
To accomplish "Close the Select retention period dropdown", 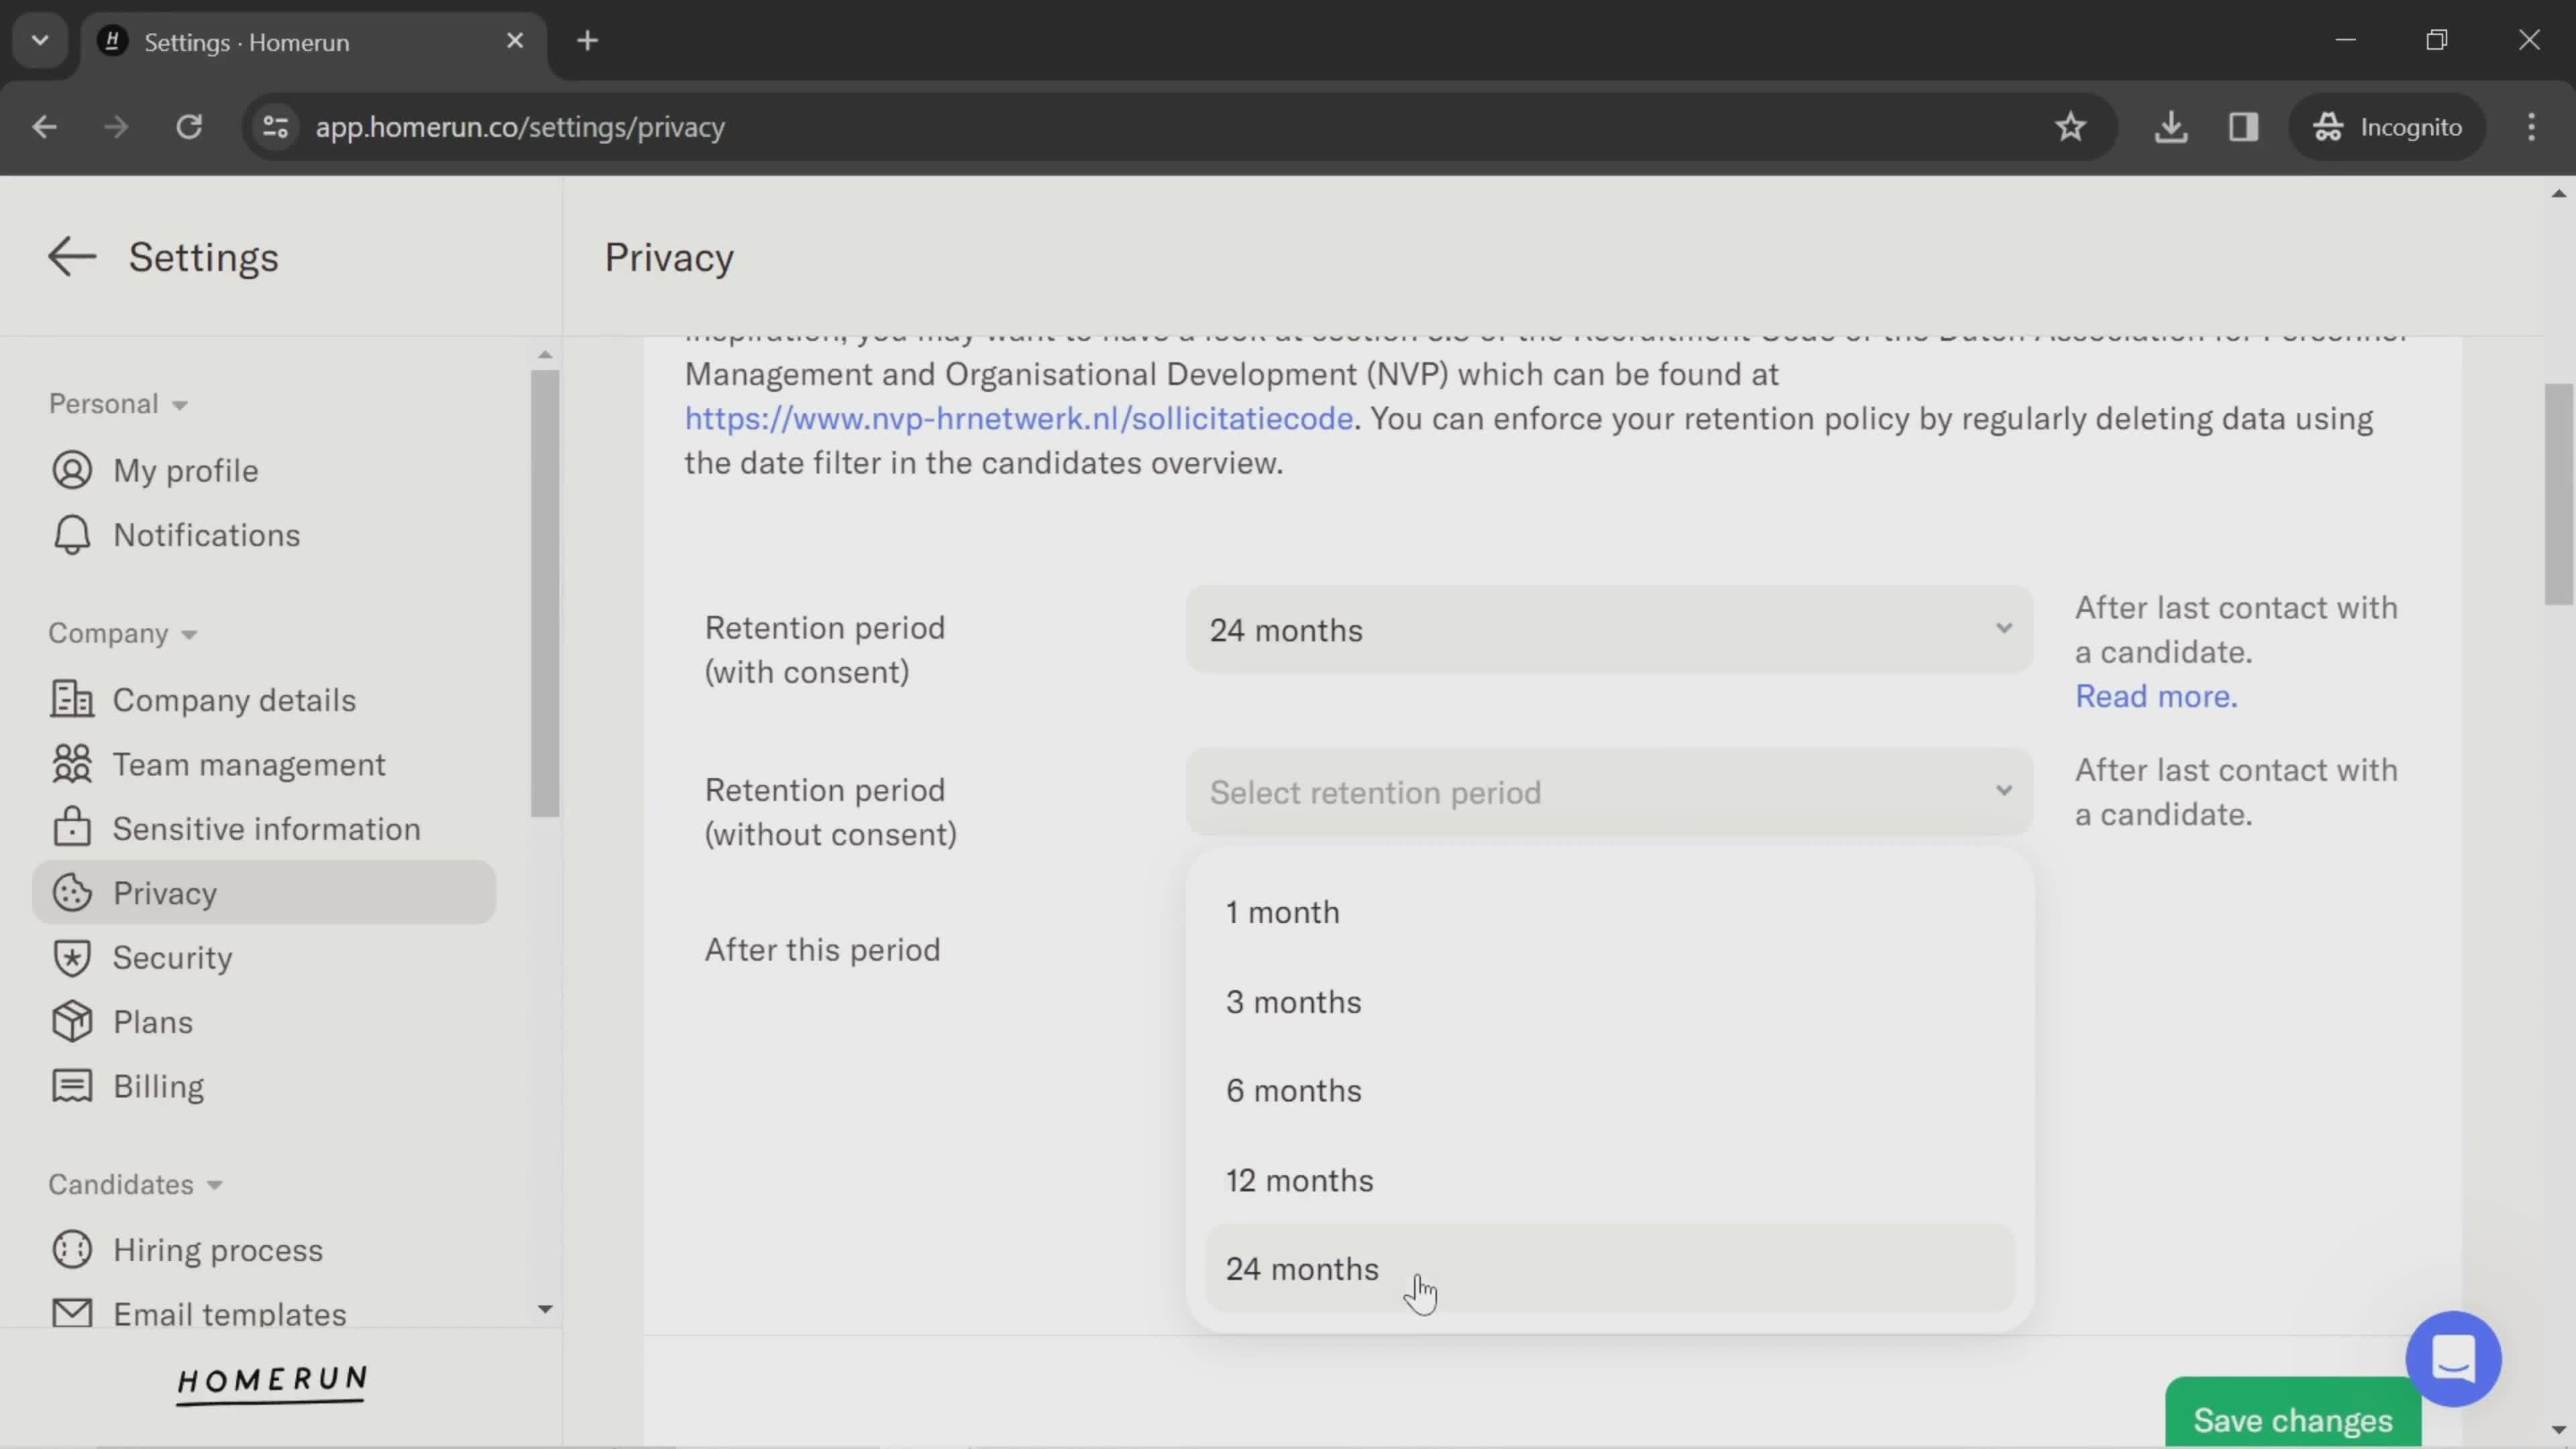I will coord(1609,791).
